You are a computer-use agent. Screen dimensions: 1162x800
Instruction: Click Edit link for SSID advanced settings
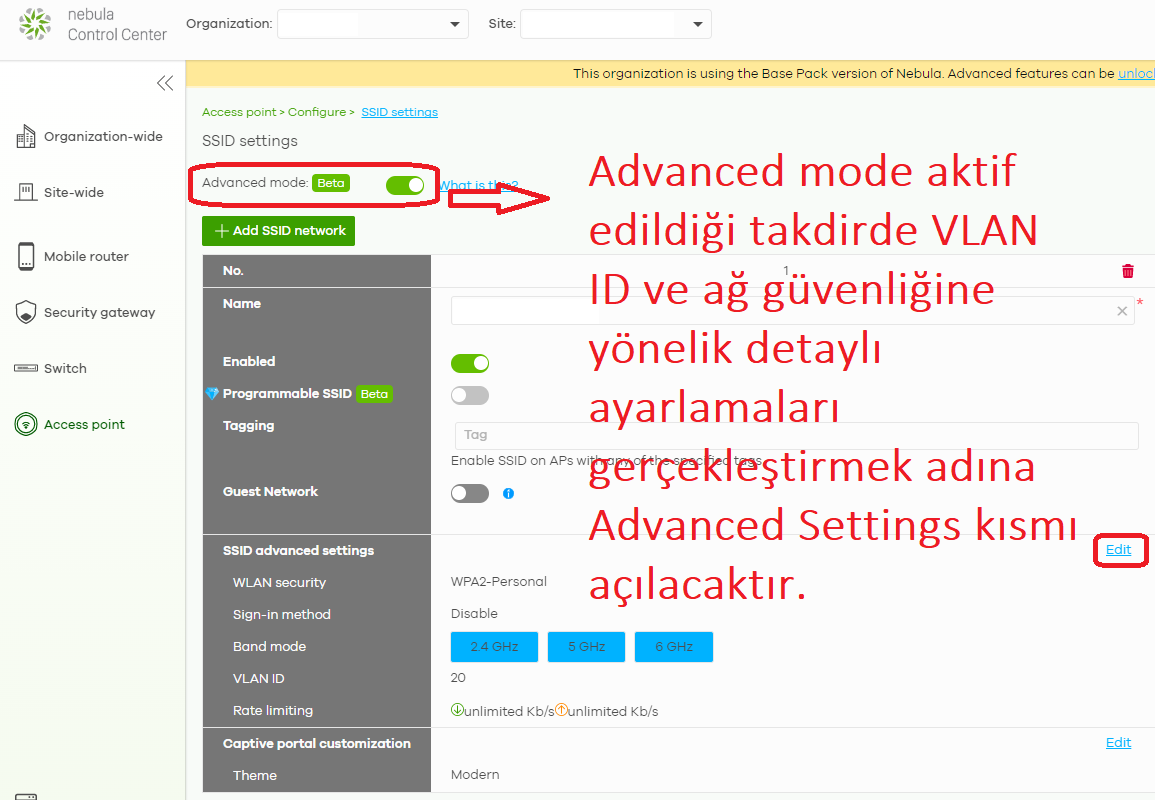pyautogui.click(x=1118, y=550)
